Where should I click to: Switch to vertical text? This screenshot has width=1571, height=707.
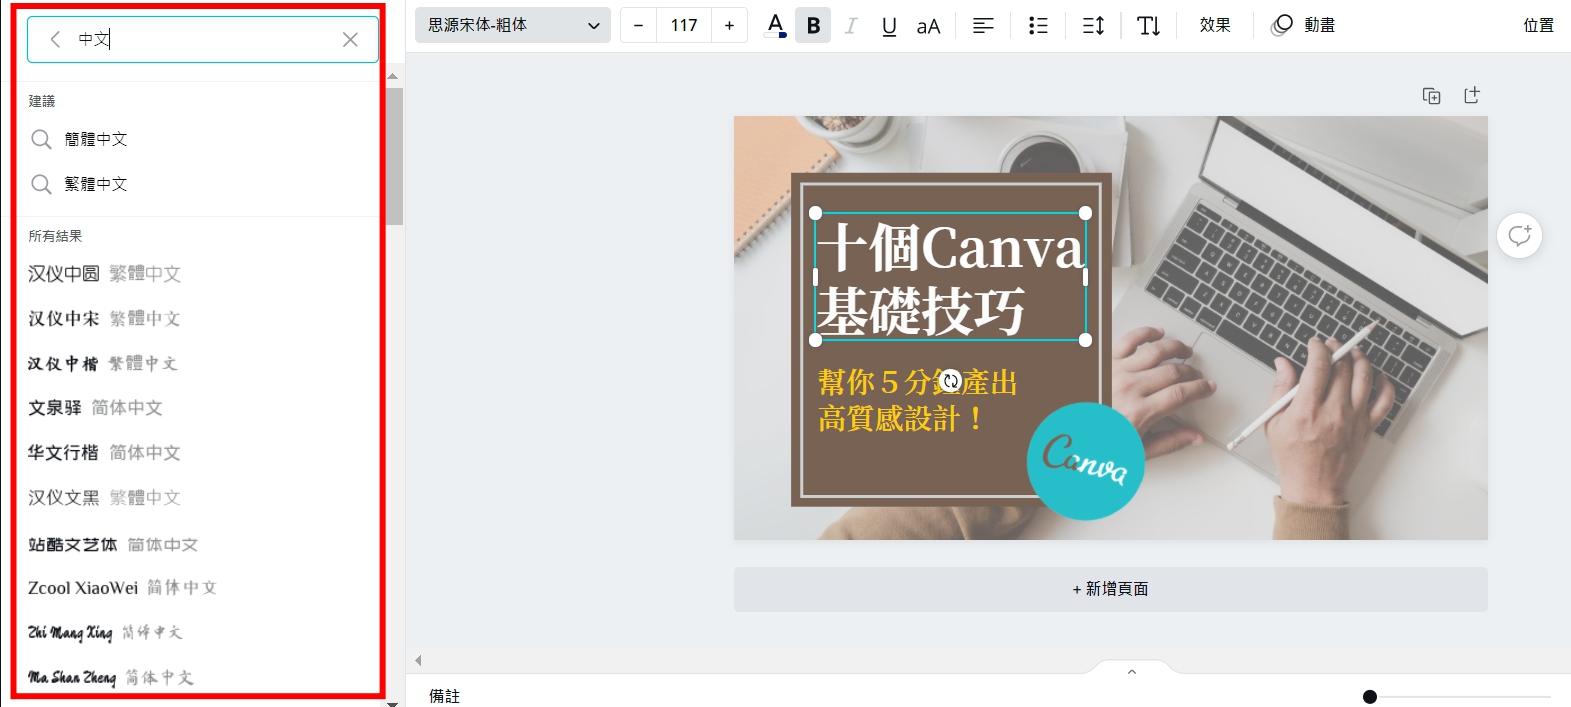pyautogui.click(x=1148, y=25)
